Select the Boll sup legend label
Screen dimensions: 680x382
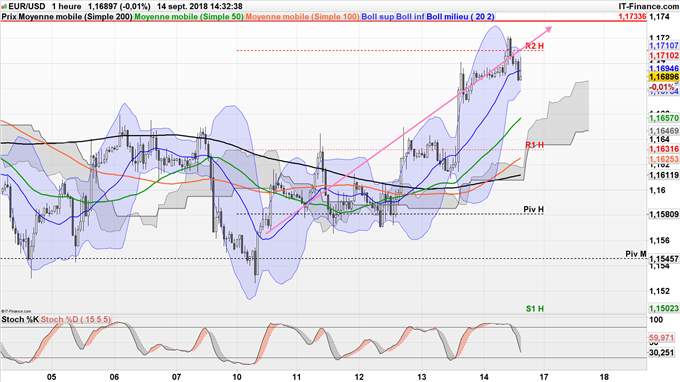(378, 16)
